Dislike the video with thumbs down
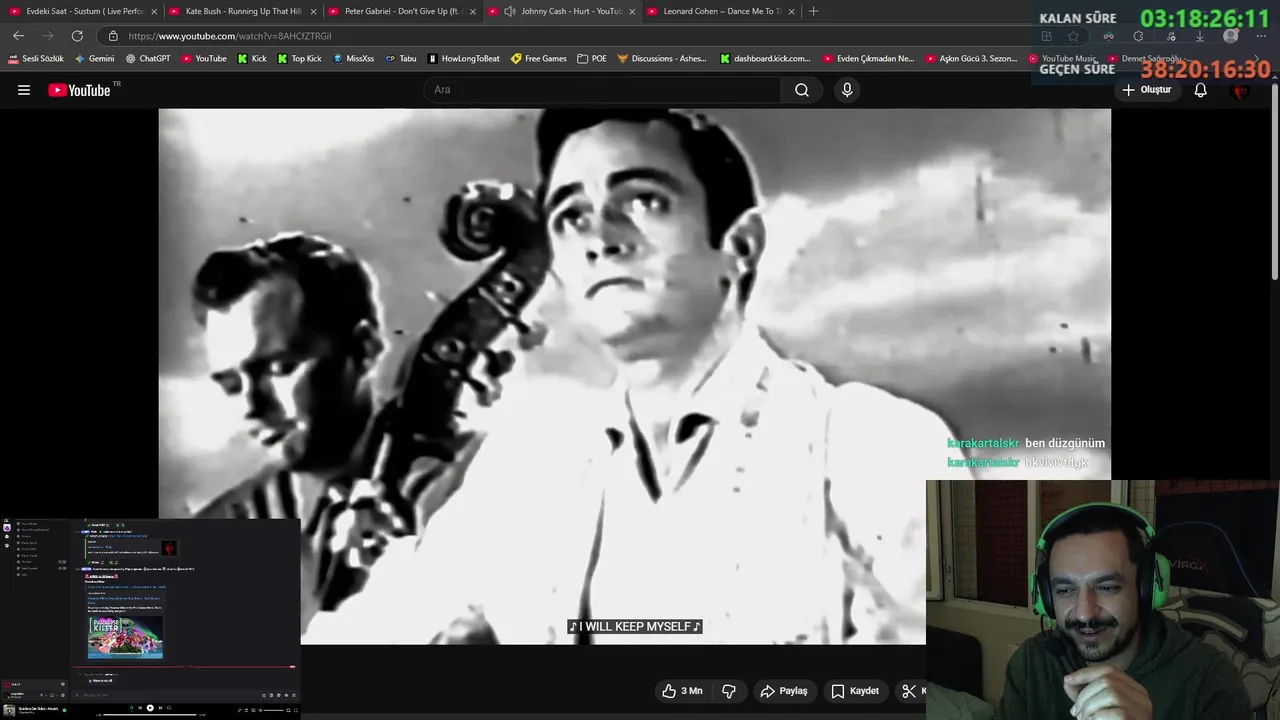This screenshot has height=720, width=1280. [x=729, y=691]
